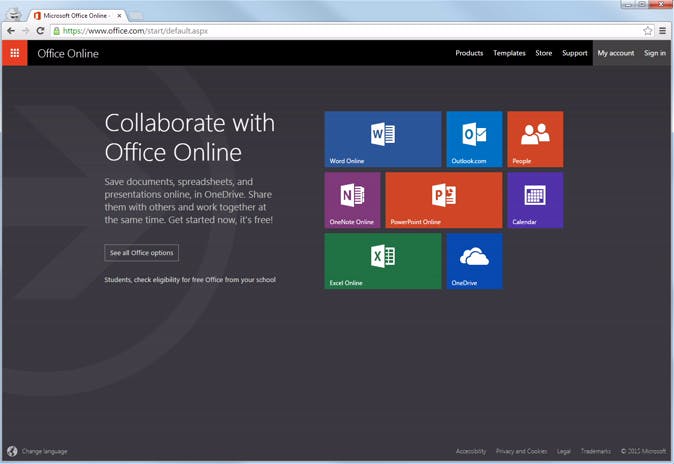
Task: Open the Legal footer link
Action: (564, 451)
